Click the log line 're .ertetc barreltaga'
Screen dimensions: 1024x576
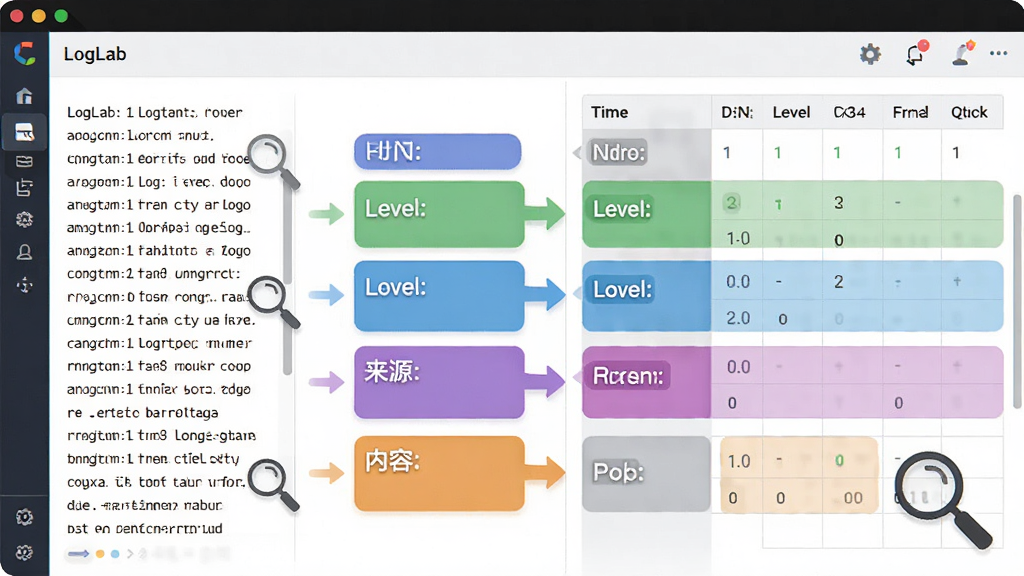[x=143, y=413]
